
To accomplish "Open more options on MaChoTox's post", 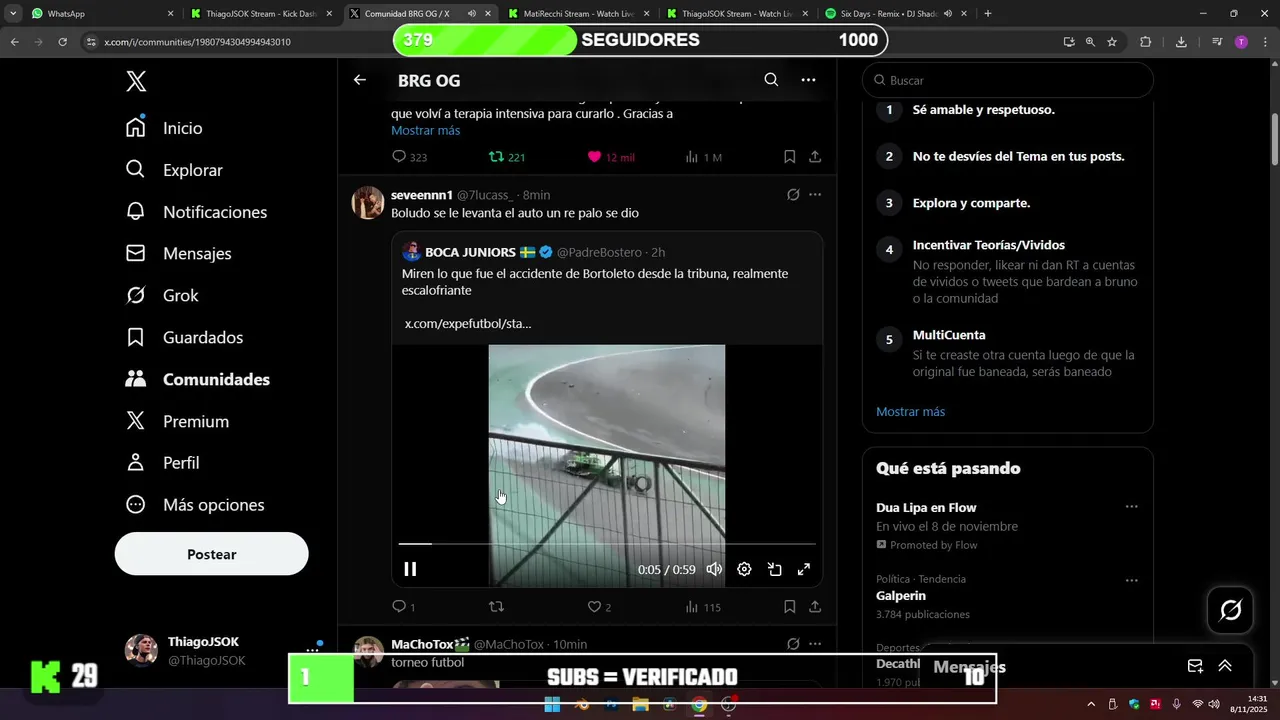I will (815, 644).
